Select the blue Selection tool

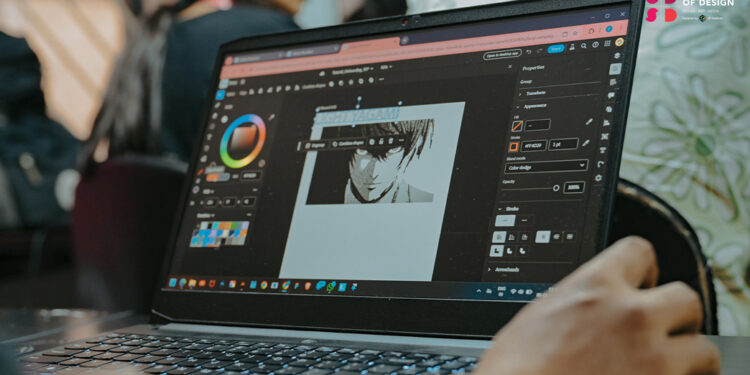(220, 95)
